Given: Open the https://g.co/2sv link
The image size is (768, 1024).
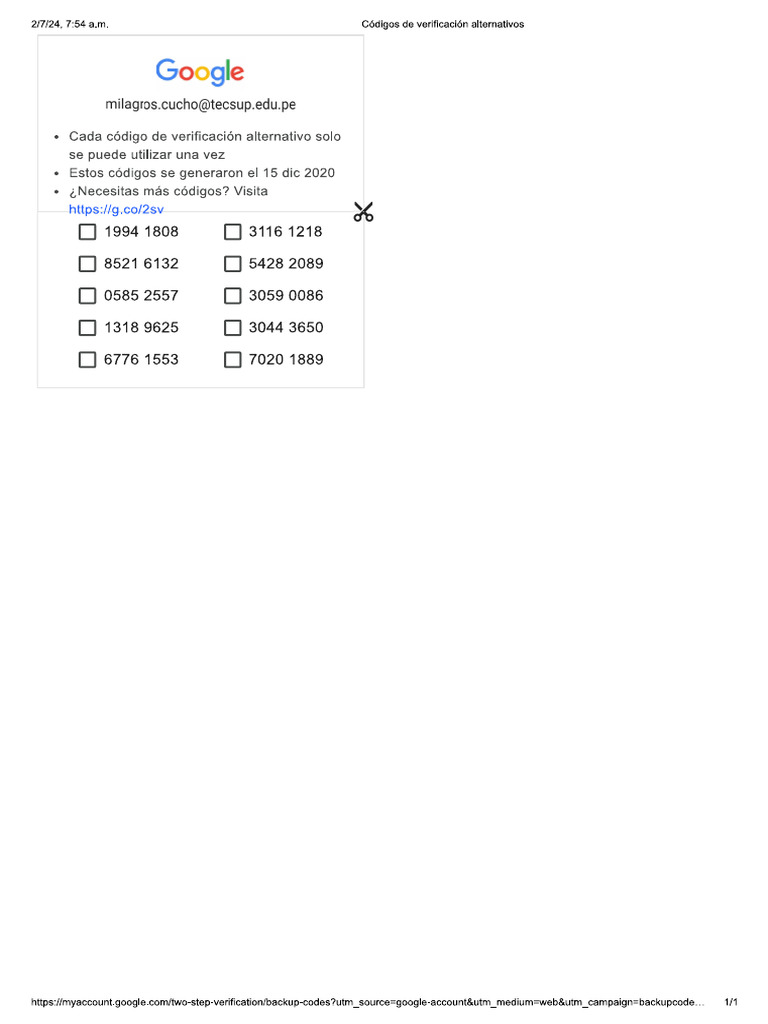Looking at the screenshot, I should coord(116,209).
